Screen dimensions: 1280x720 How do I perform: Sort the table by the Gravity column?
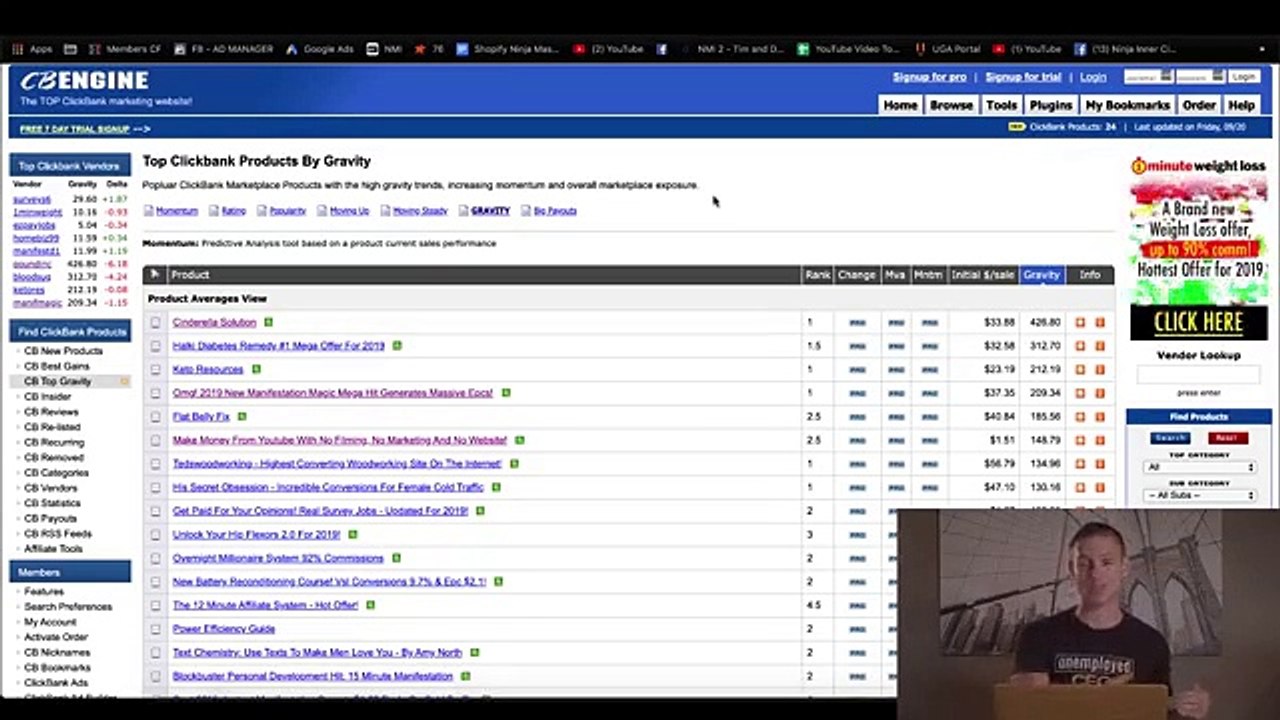click(1041, 274)
